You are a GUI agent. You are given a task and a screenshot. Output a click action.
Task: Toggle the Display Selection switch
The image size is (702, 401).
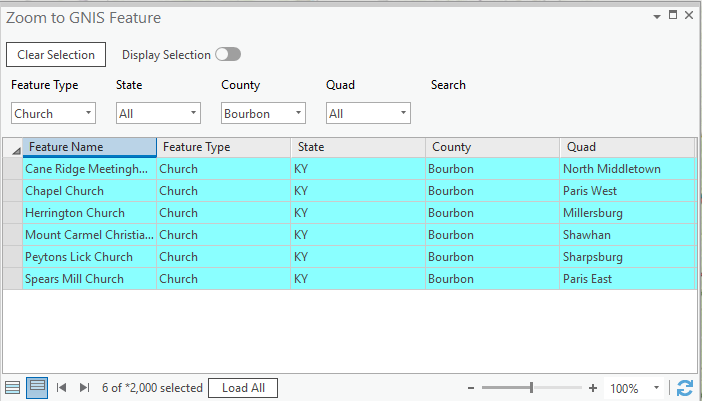tap(228, 55)
